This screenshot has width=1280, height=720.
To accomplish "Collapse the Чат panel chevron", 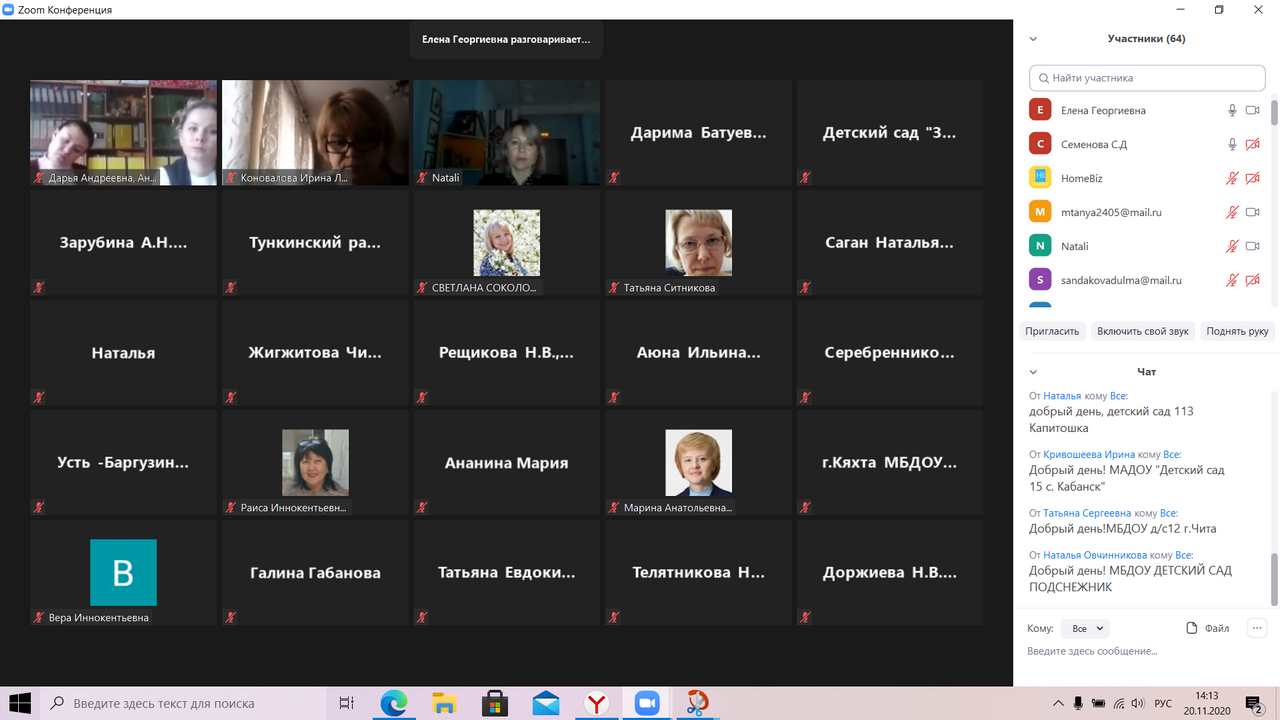I will click(x=1033, y=372).
